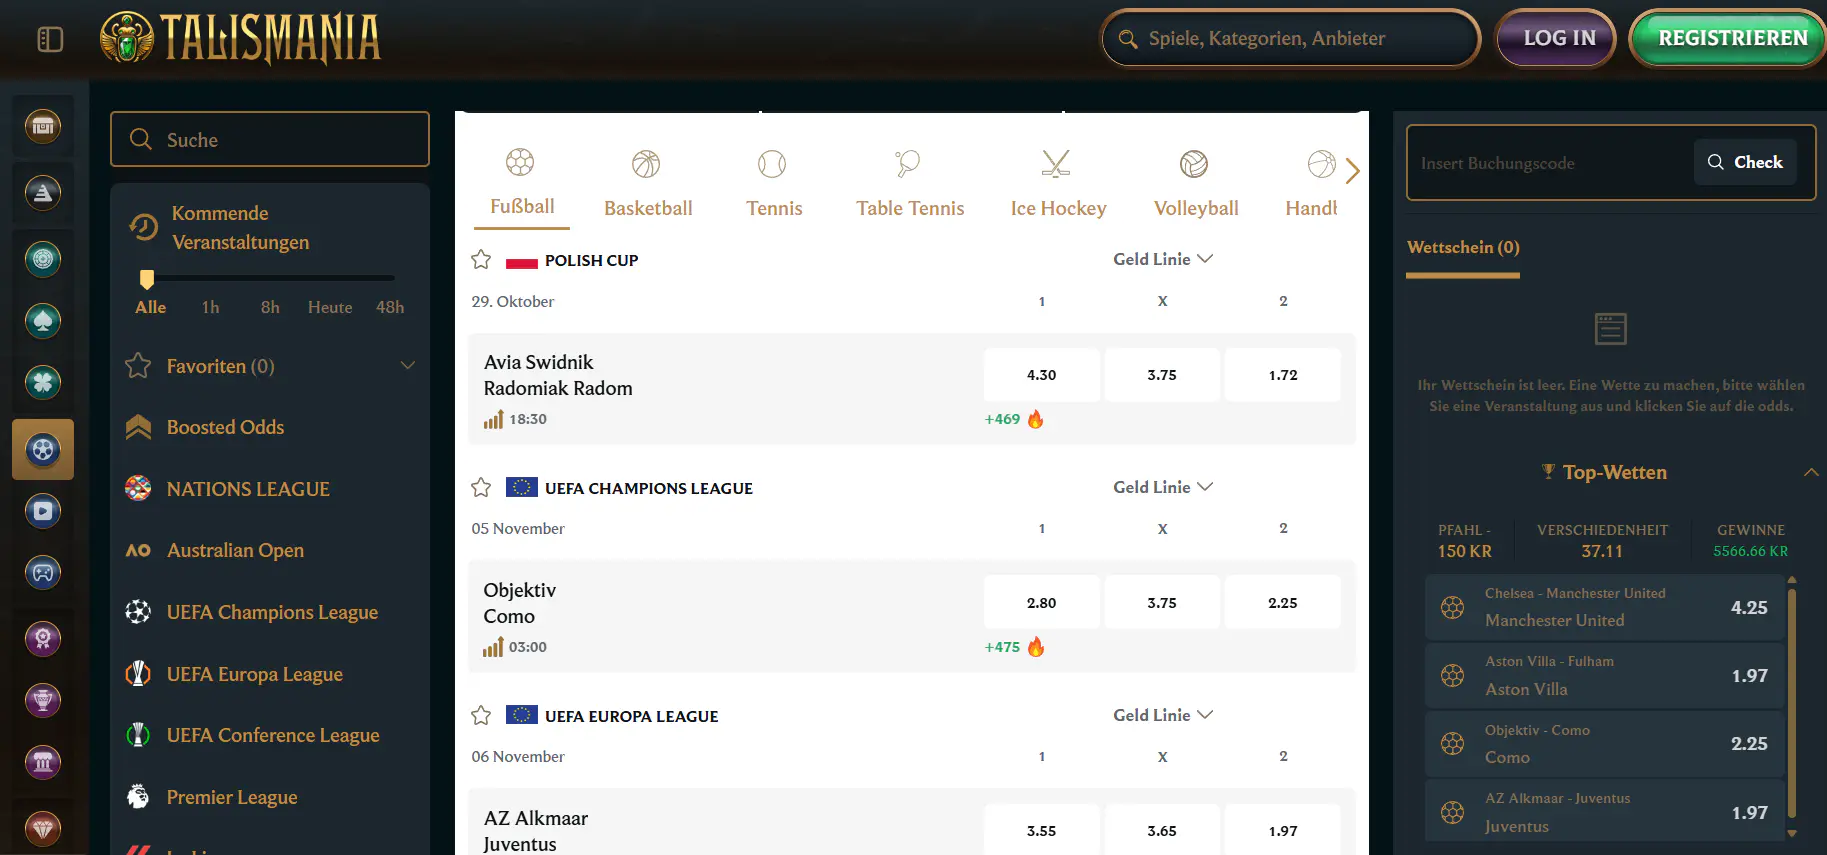The image size is (1827, 855).
Task: Open the game controller rail icon
Action: [x=43, y=573]
